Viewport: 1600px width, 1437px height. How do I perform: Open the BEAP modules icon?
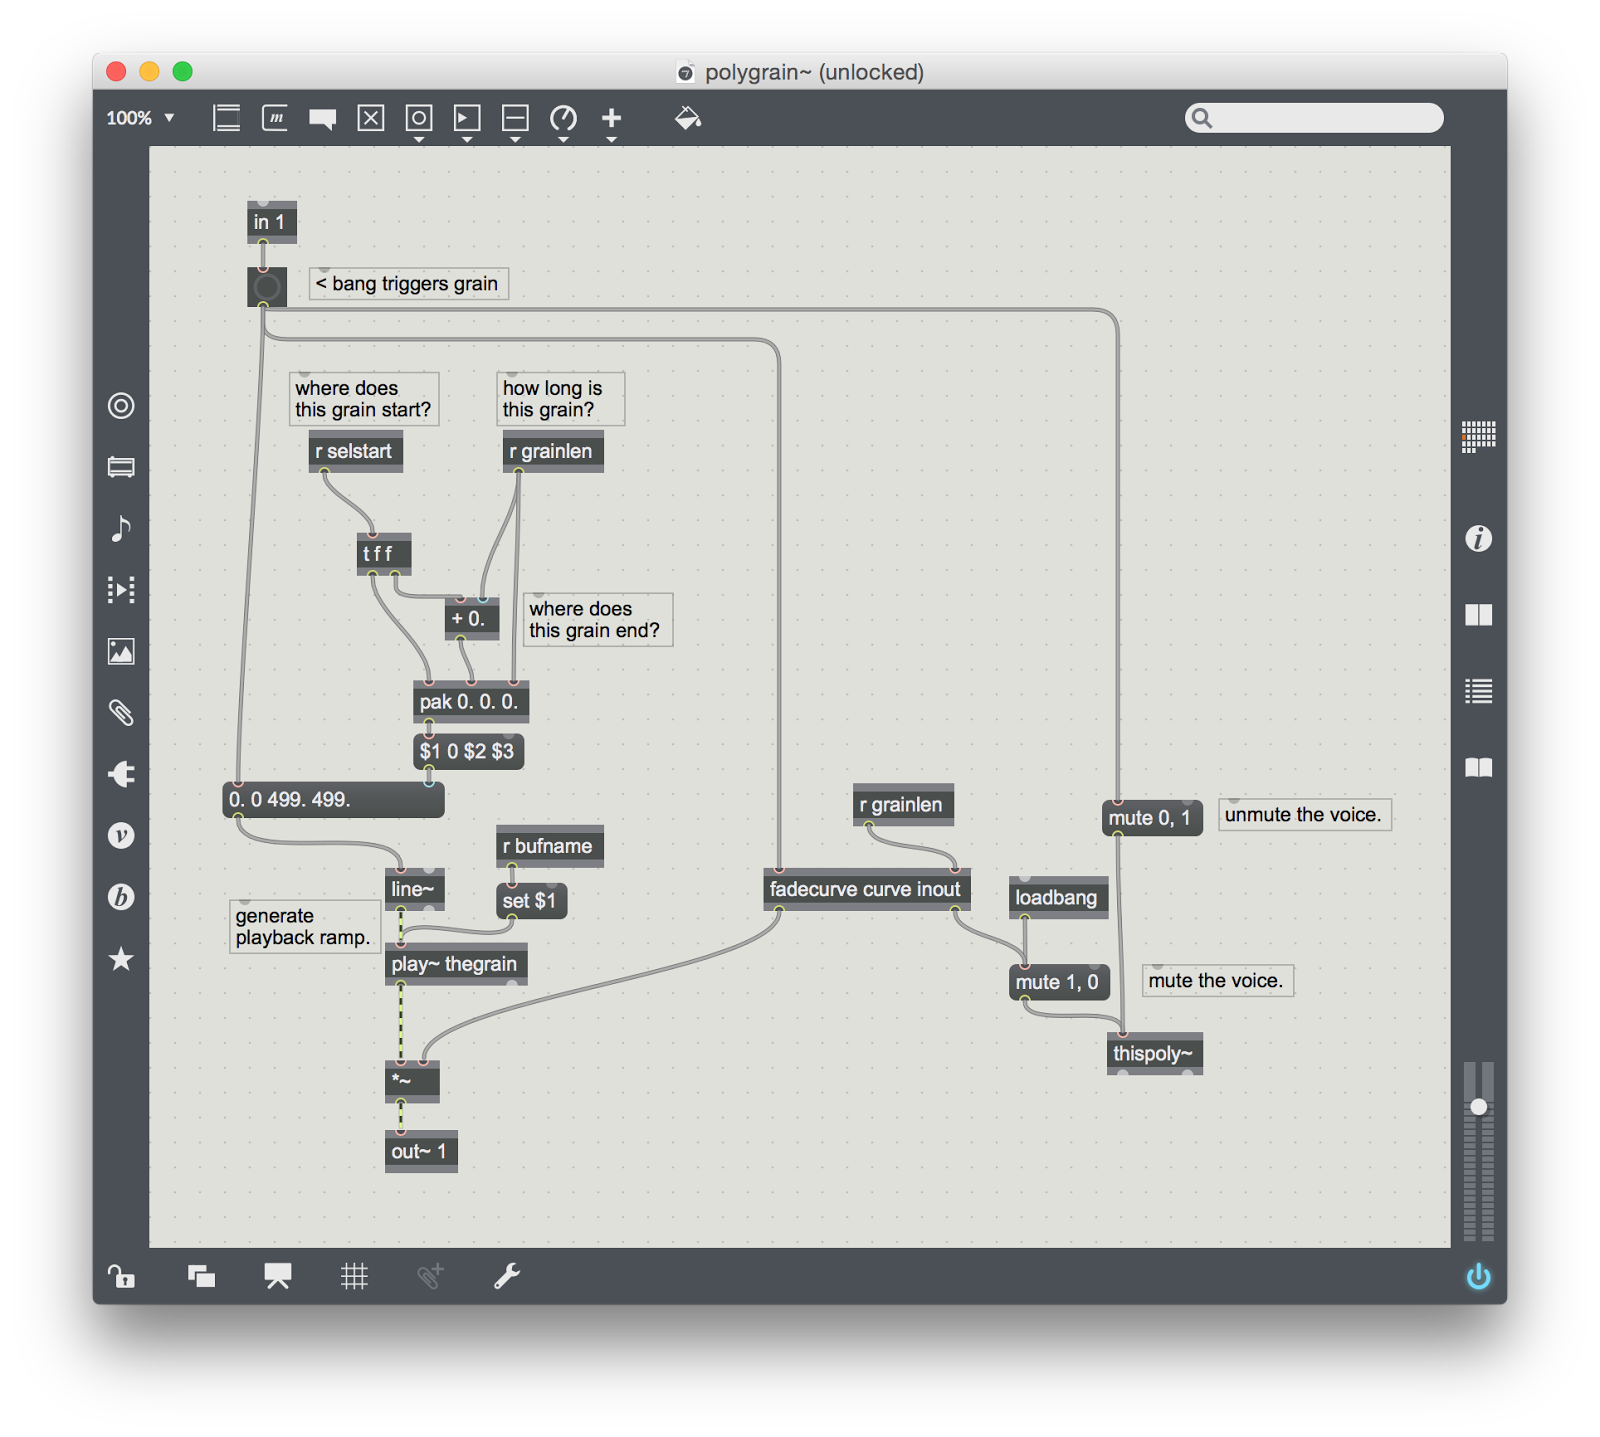121,897
